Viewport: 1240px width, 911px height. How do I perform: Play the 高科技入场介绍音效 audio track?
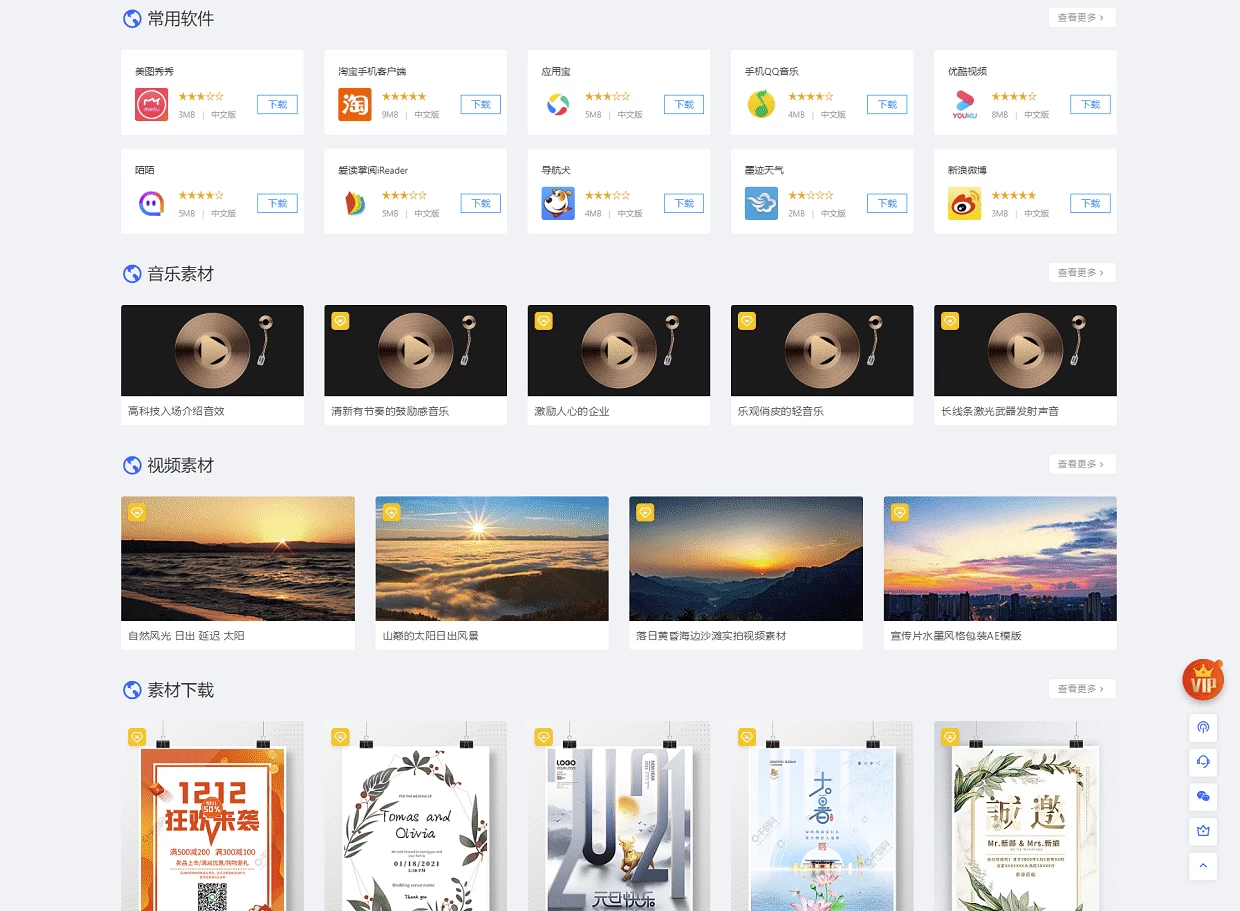[212, 351]
